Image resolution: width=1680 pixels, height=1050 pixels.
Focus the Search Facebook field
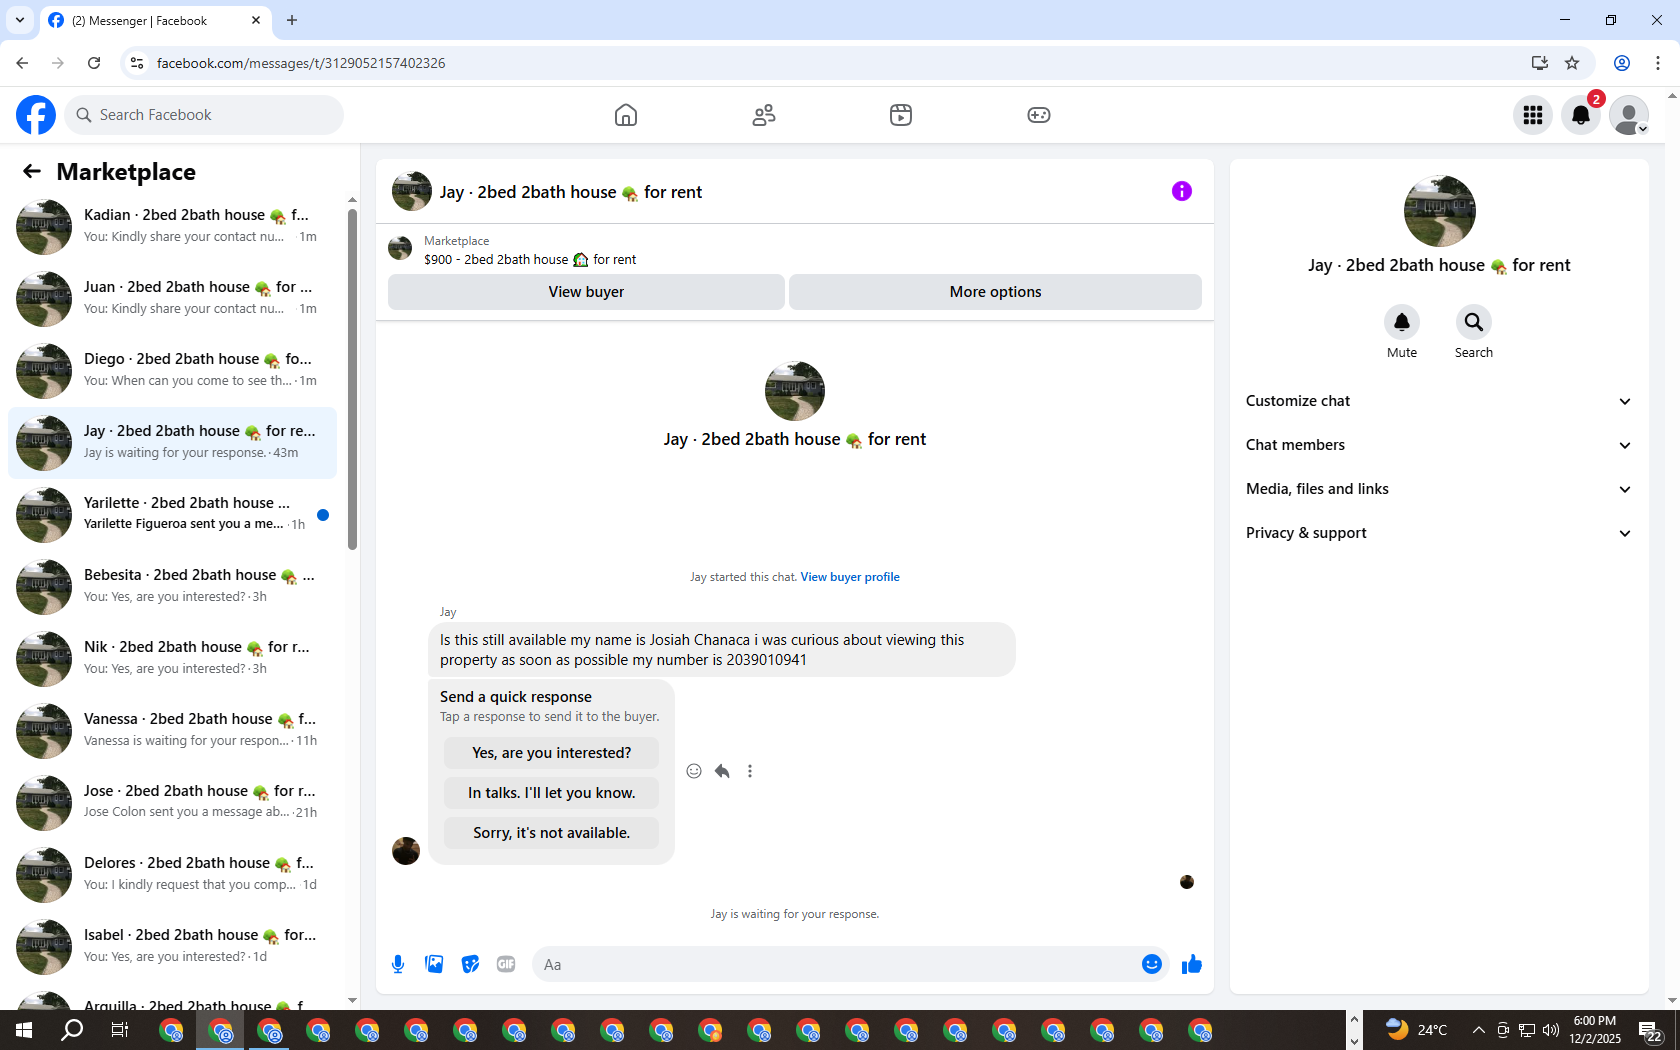(x=204, y=115)
